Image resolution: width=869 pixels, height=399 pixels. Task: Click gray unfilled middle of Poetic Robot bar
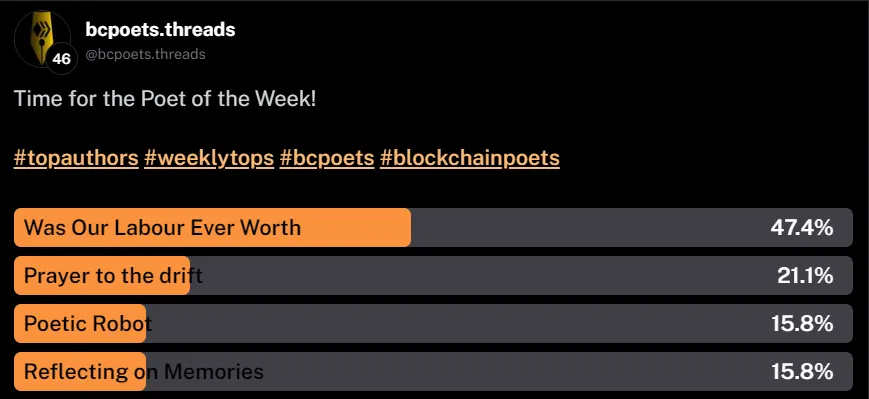[x=460, y=323]
